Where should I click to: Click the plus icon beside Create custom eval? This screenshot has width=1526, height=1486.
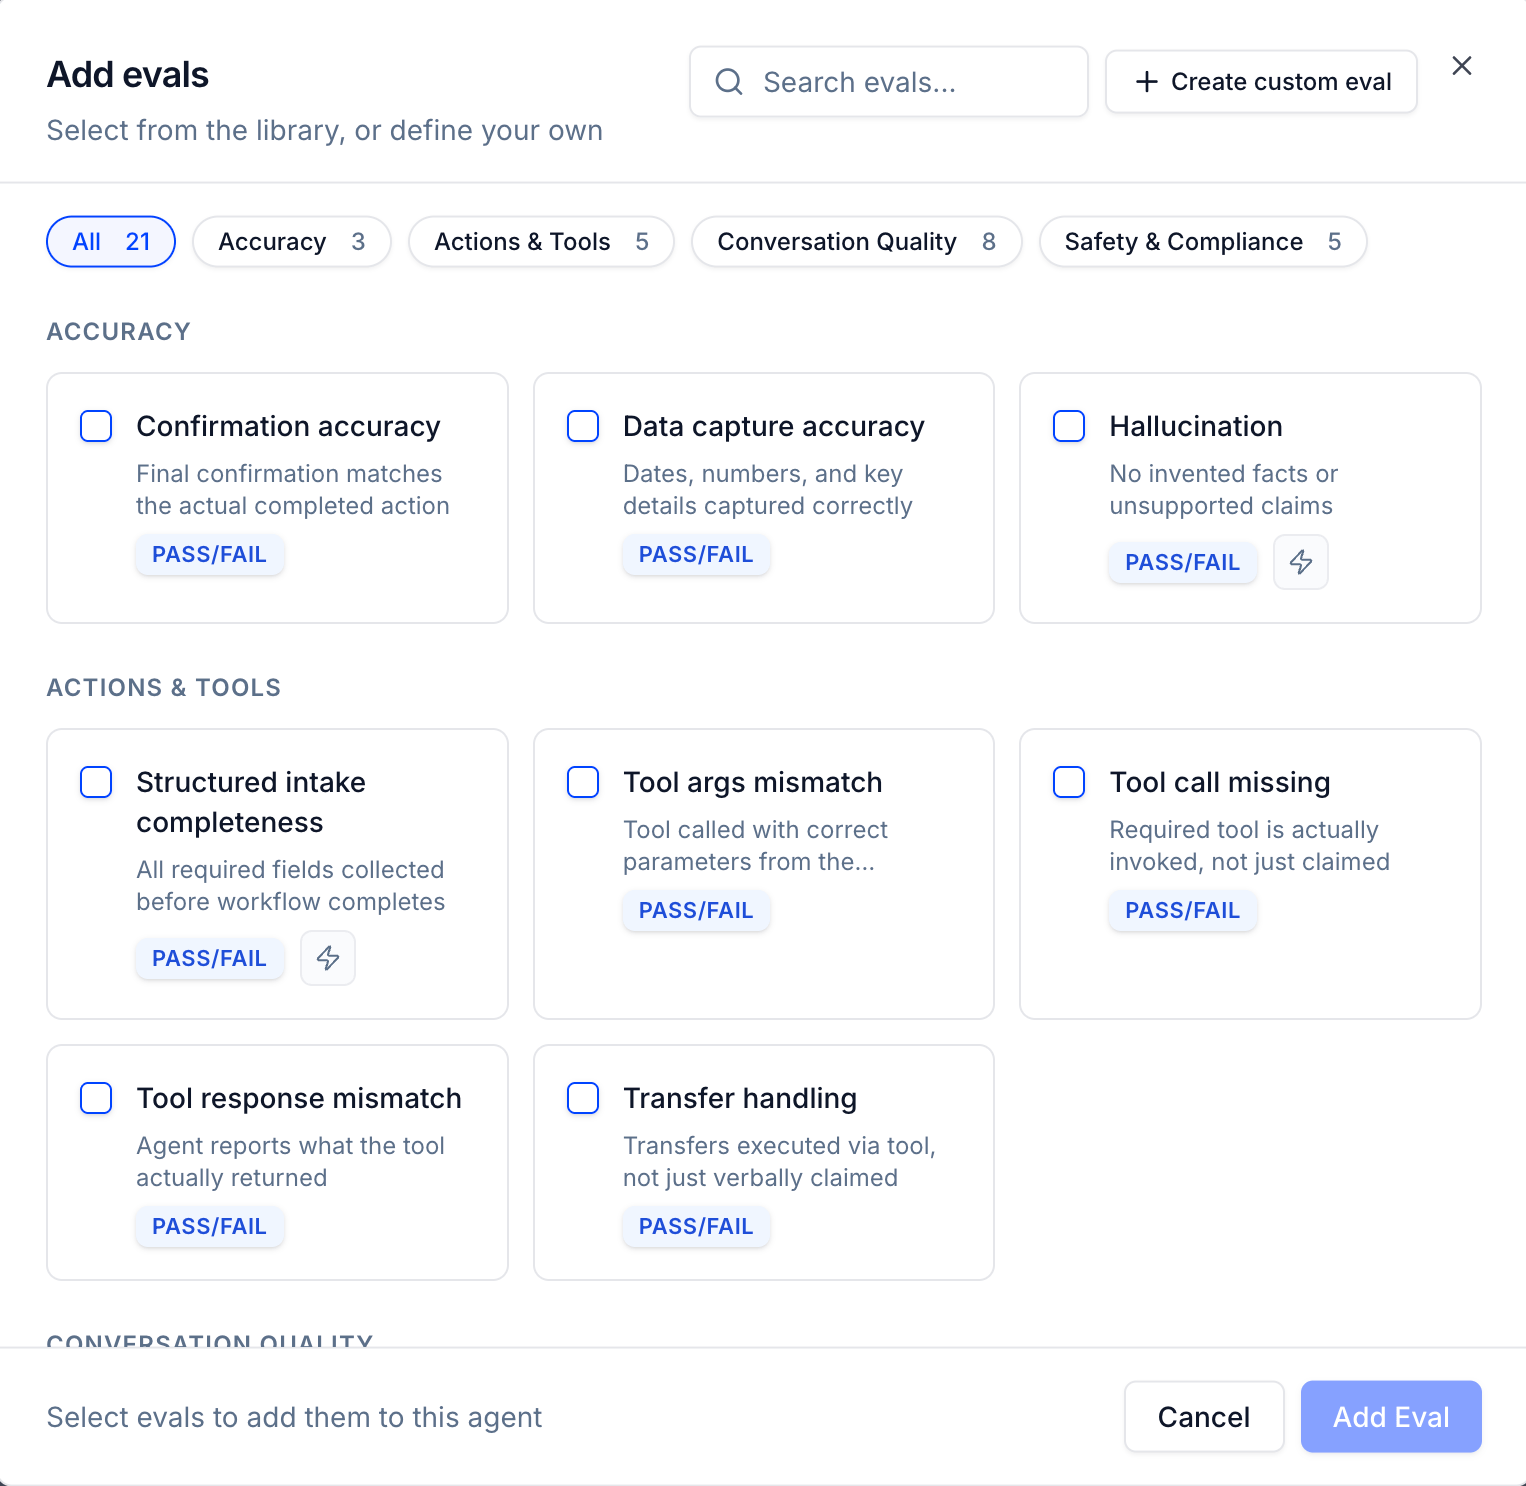[x=1147, y=82]
